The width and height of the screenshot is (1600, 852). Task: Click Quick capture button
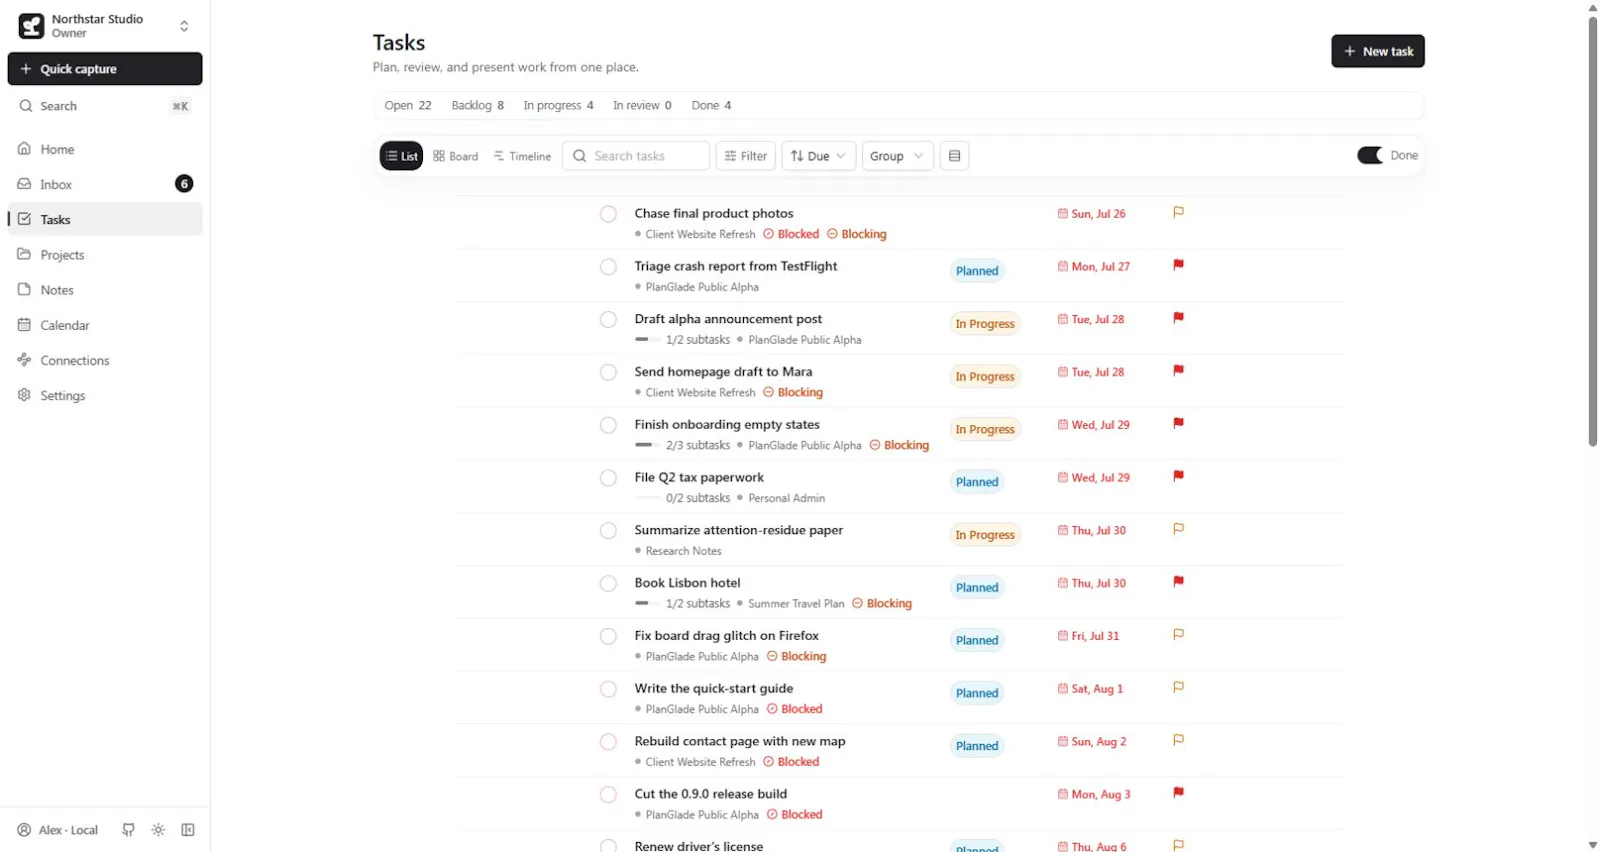tap(105, 69)
